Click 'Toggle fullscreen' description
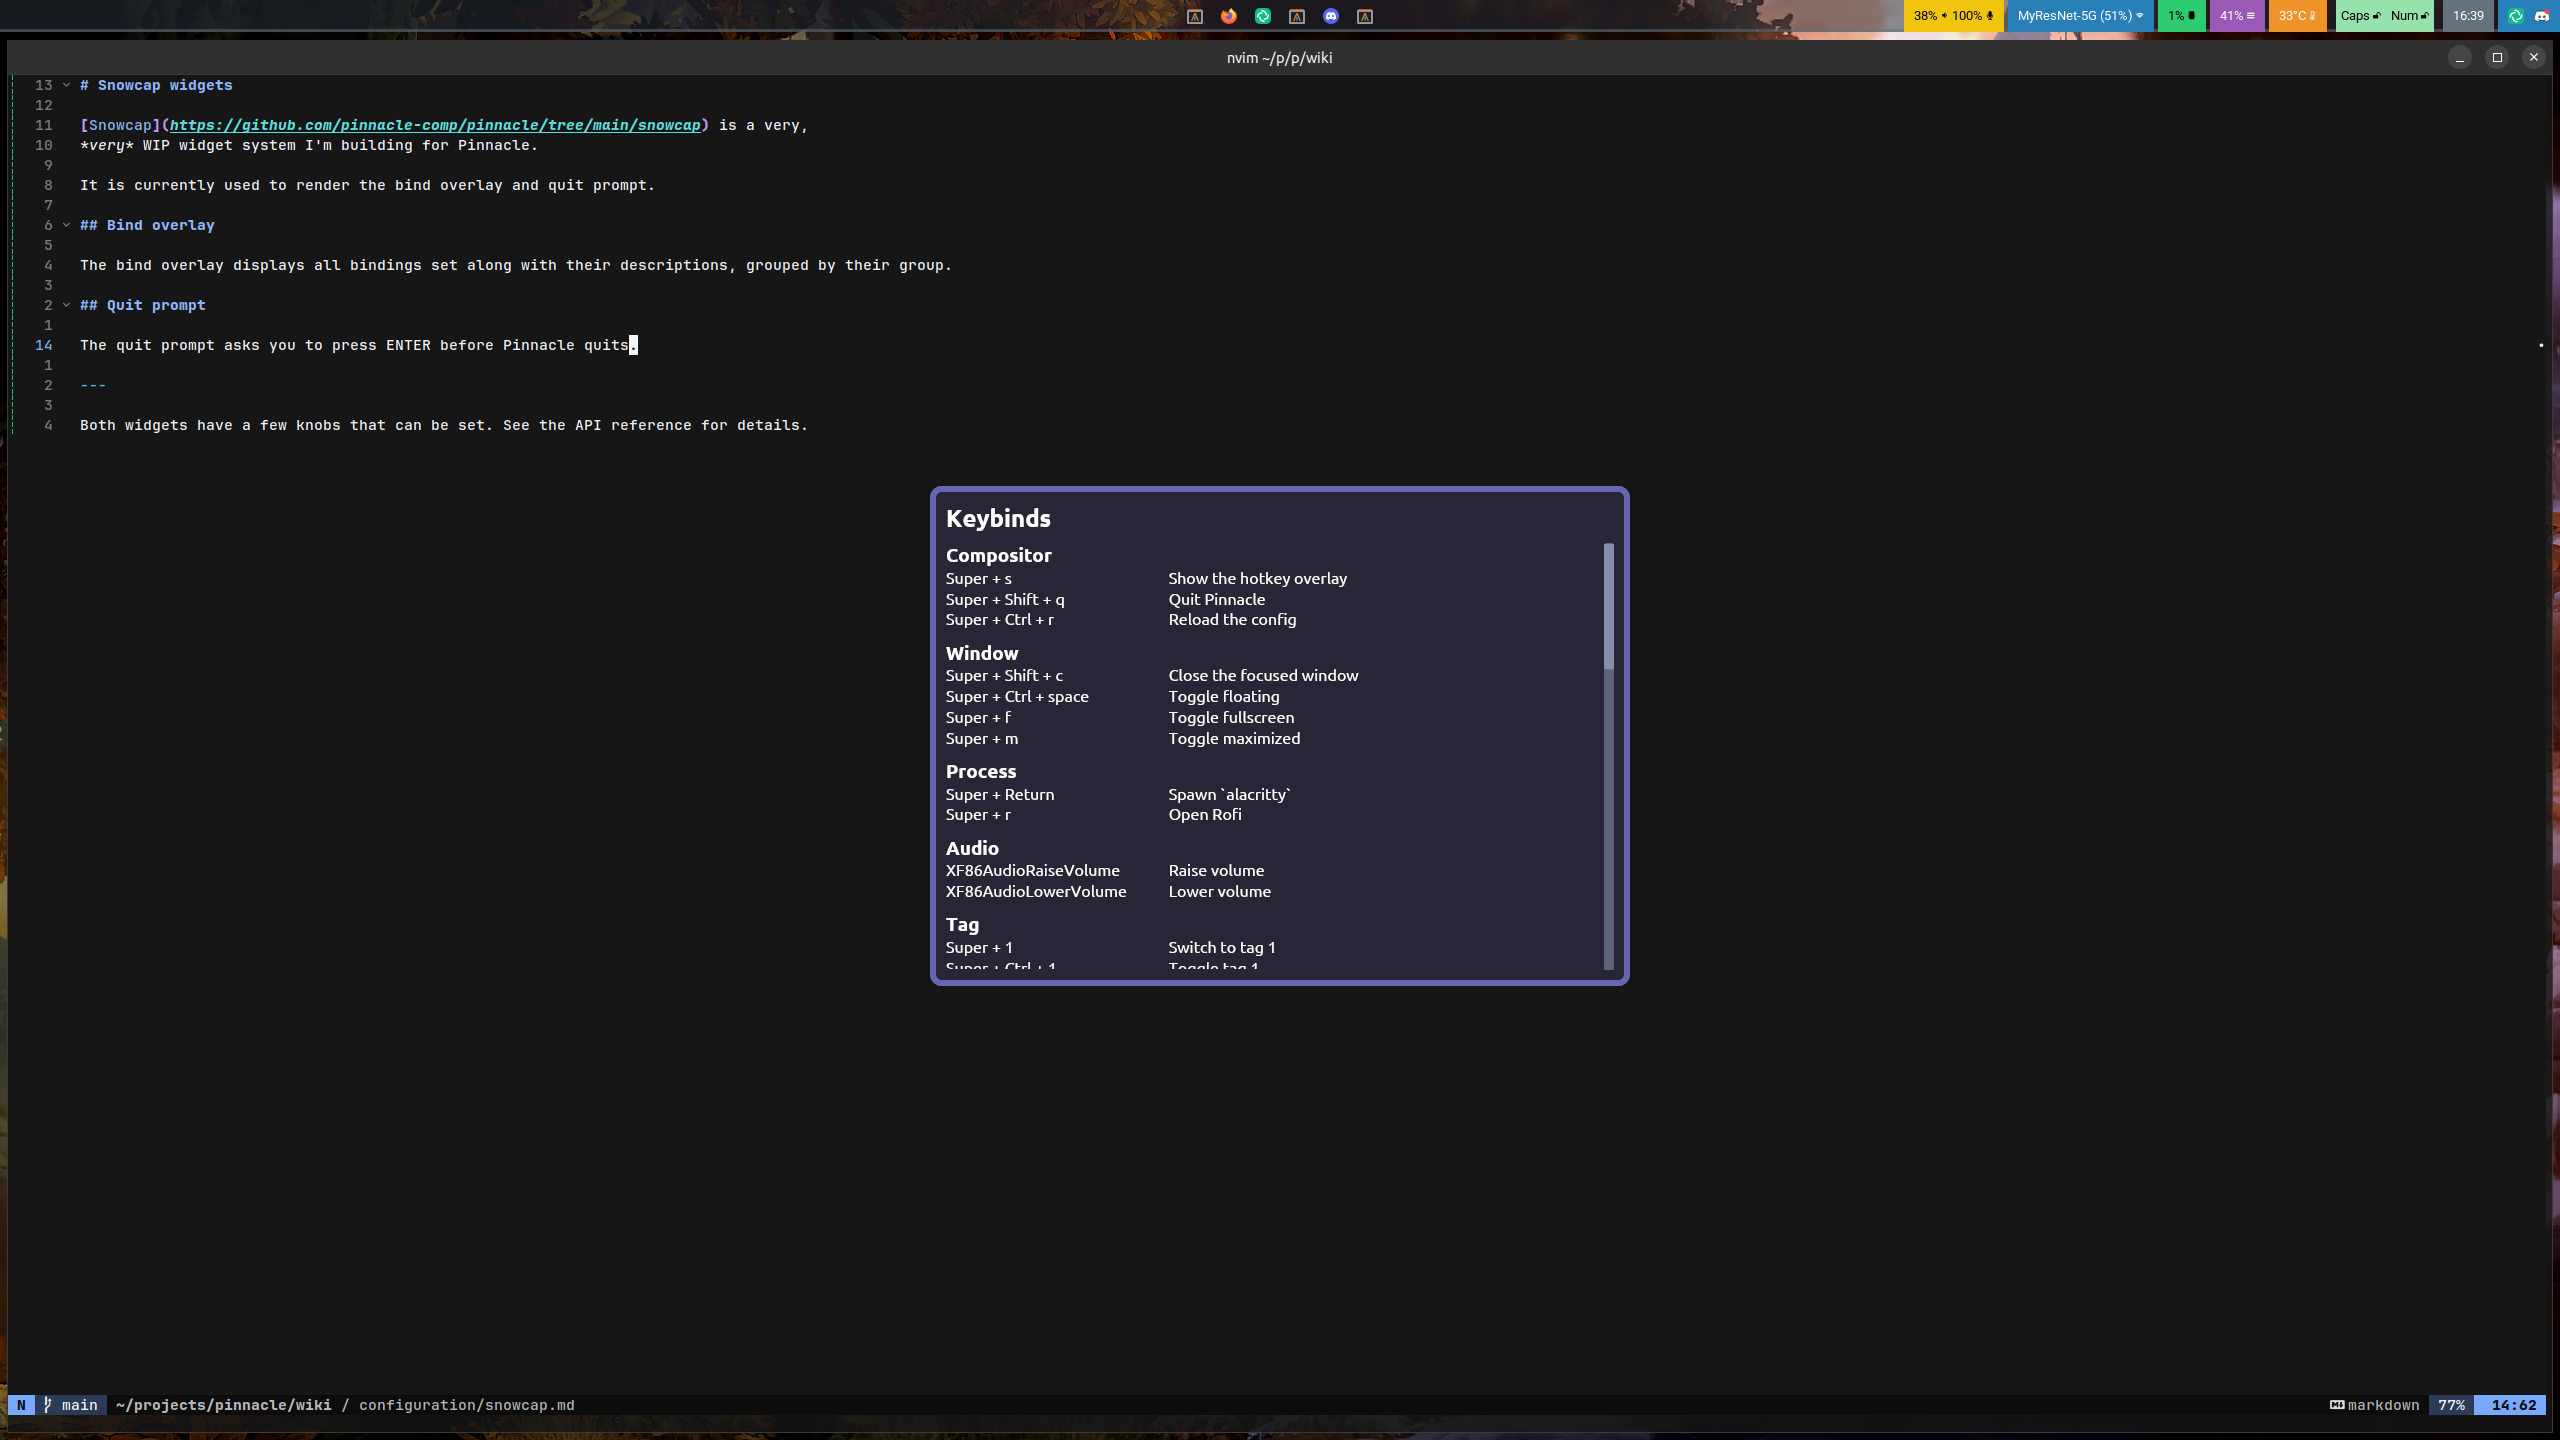 [x=1231, y=717]
